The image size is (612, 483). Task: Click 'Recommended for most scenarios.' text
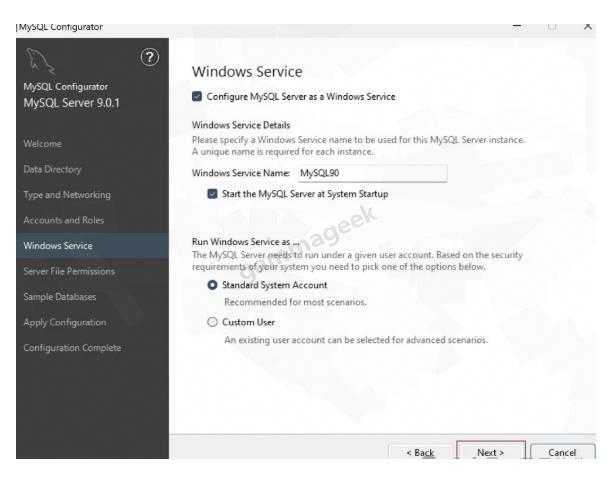click(295, 302)
